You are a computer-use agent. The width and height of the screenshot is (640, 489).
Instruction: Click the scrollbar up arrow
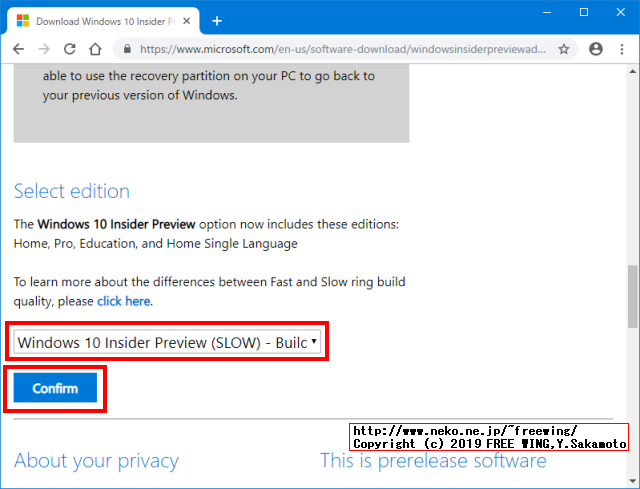pos(632,71)
